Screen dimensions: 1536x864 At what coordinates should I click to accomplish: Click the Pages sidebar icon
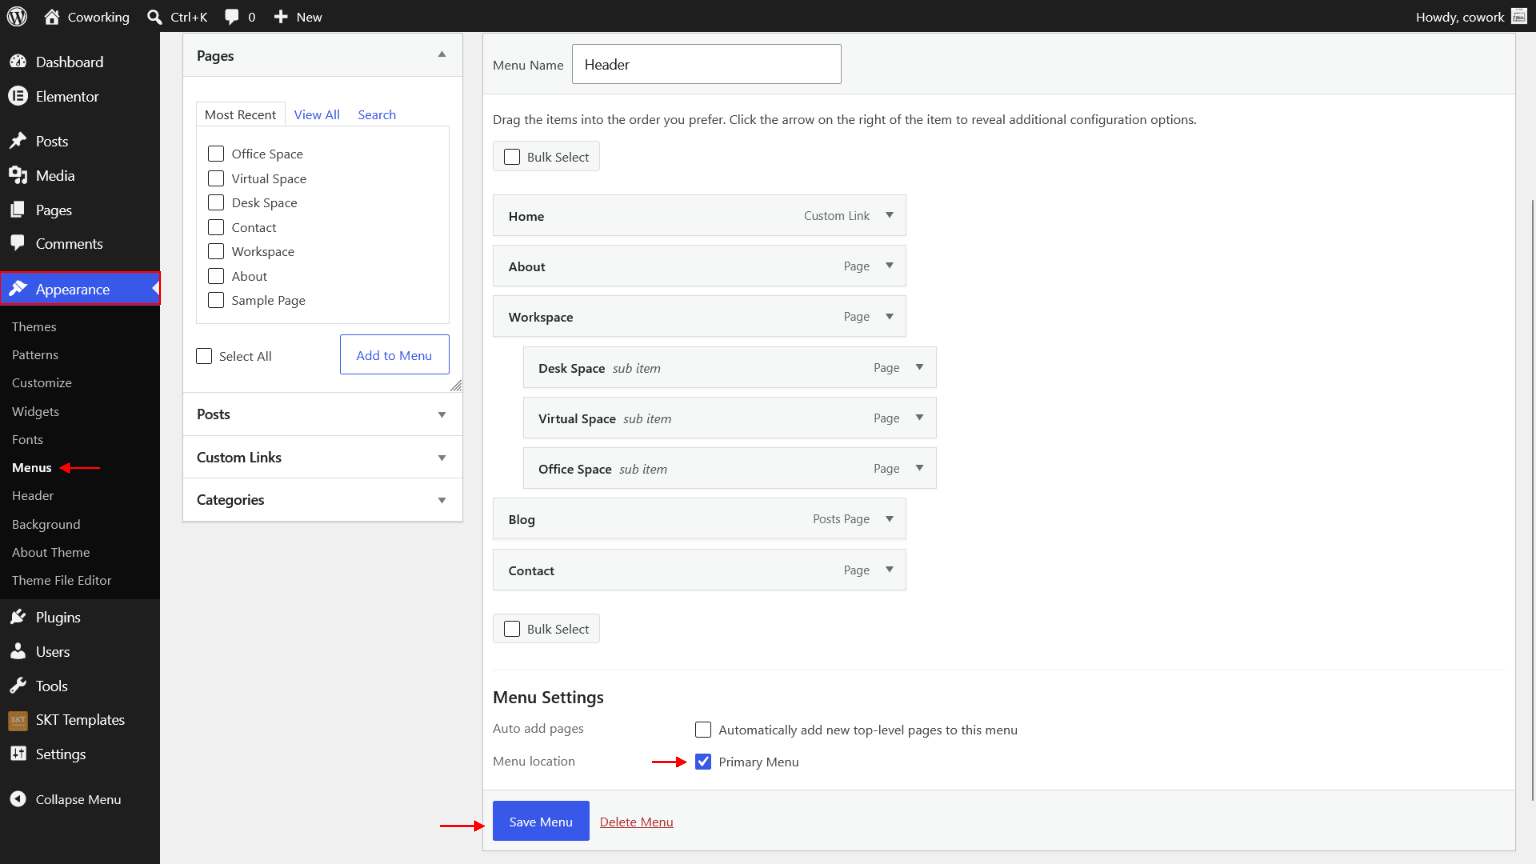coord(18,210)
